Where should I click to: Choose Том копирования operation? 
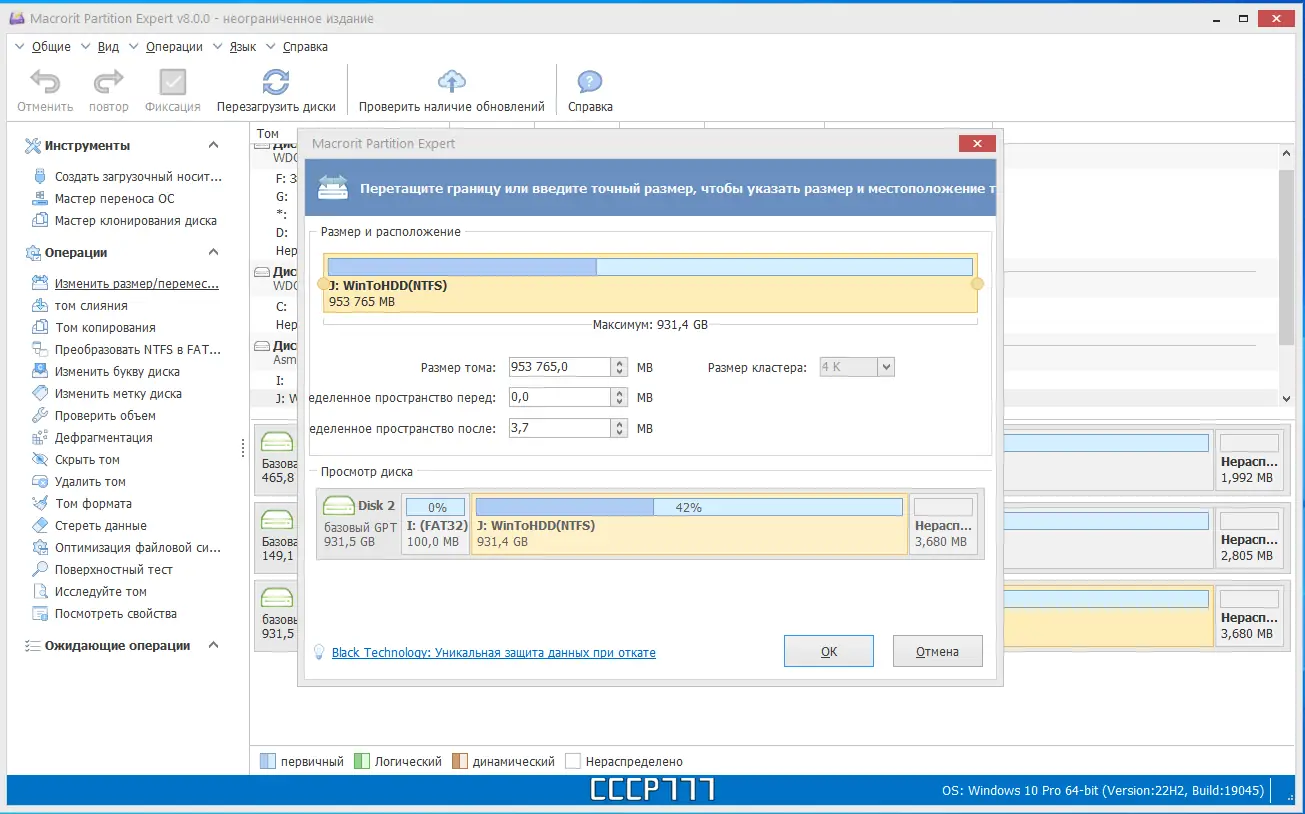105,328
